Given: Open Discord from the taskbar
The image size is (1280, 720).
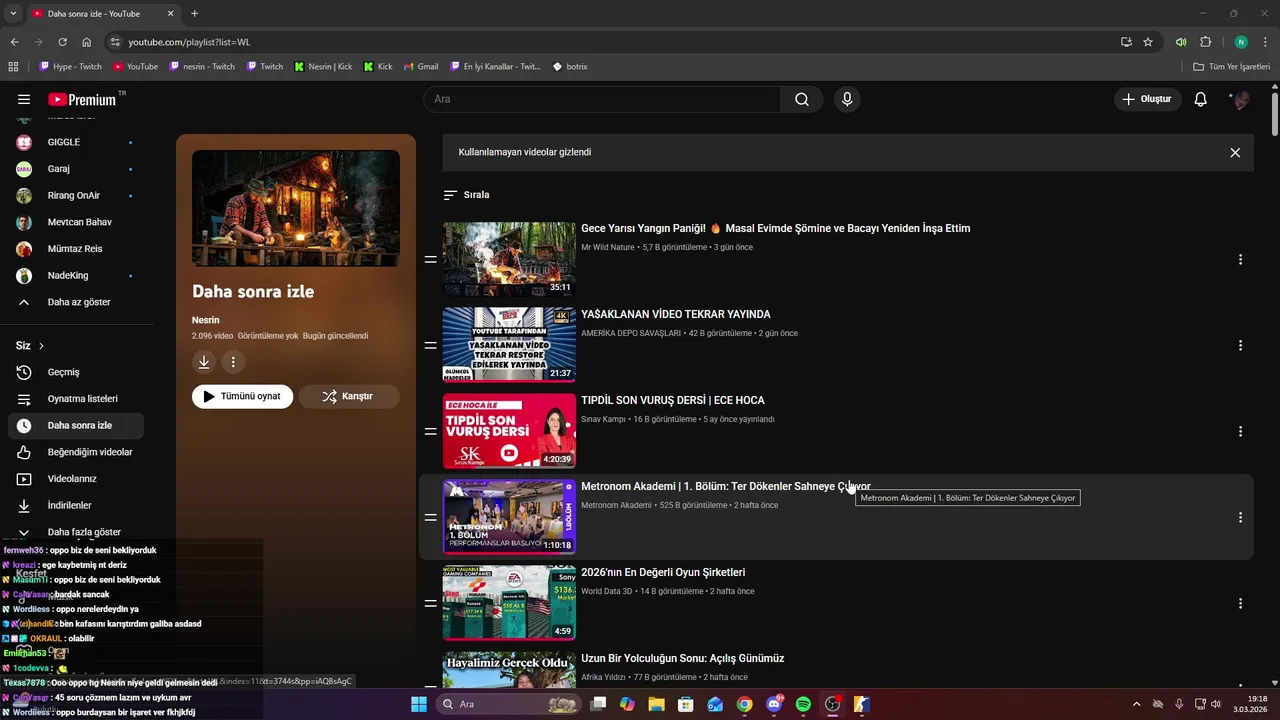Looking at the screenshot, I should (774, 704).
